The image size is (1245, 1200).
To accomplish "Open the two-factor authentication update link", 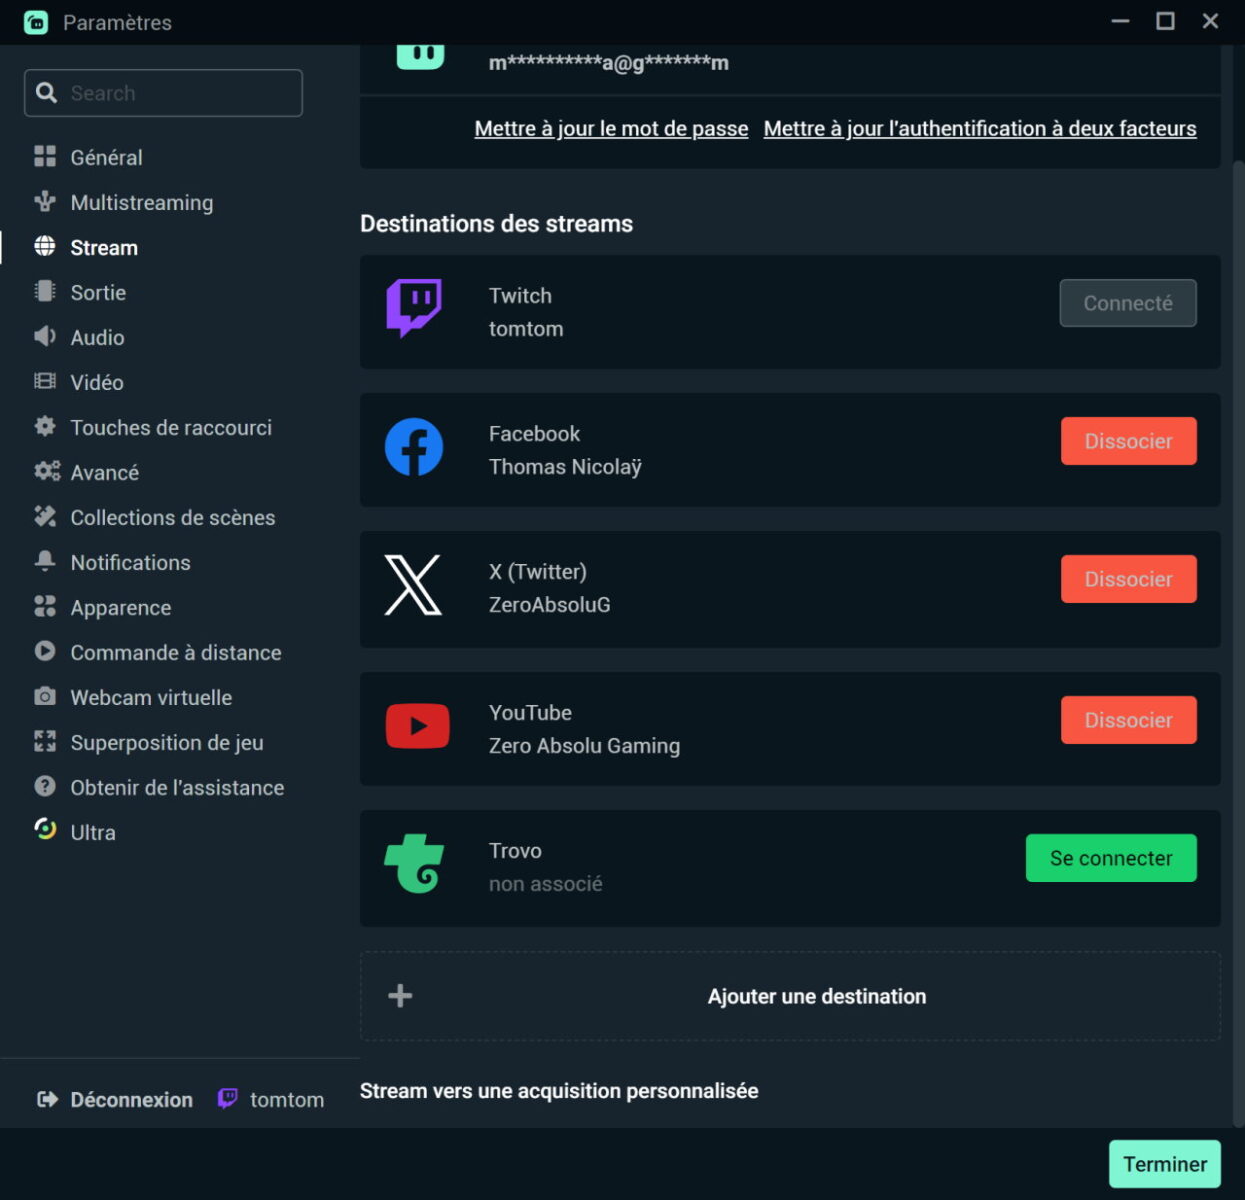I will [x=980, y=128].
